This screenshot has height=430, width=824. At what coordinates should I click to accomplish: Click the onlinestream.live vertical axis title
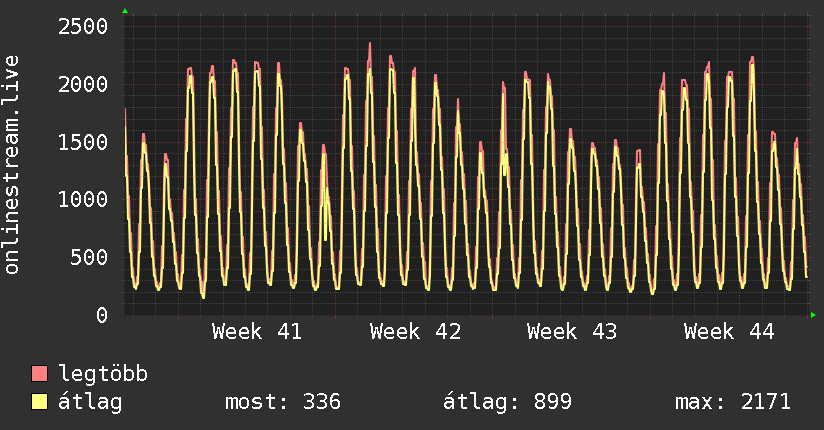(12, 165)
